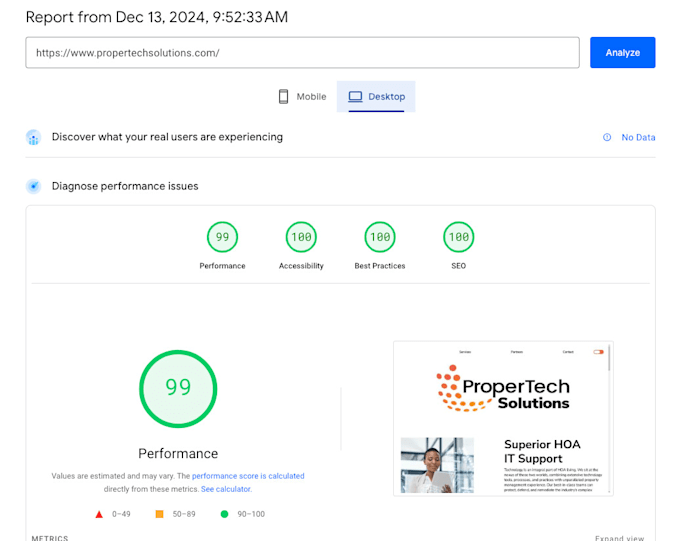The image size is (680, 541).
Task: Click the Performance label under the small gauge
Action: tap(222, 266)
